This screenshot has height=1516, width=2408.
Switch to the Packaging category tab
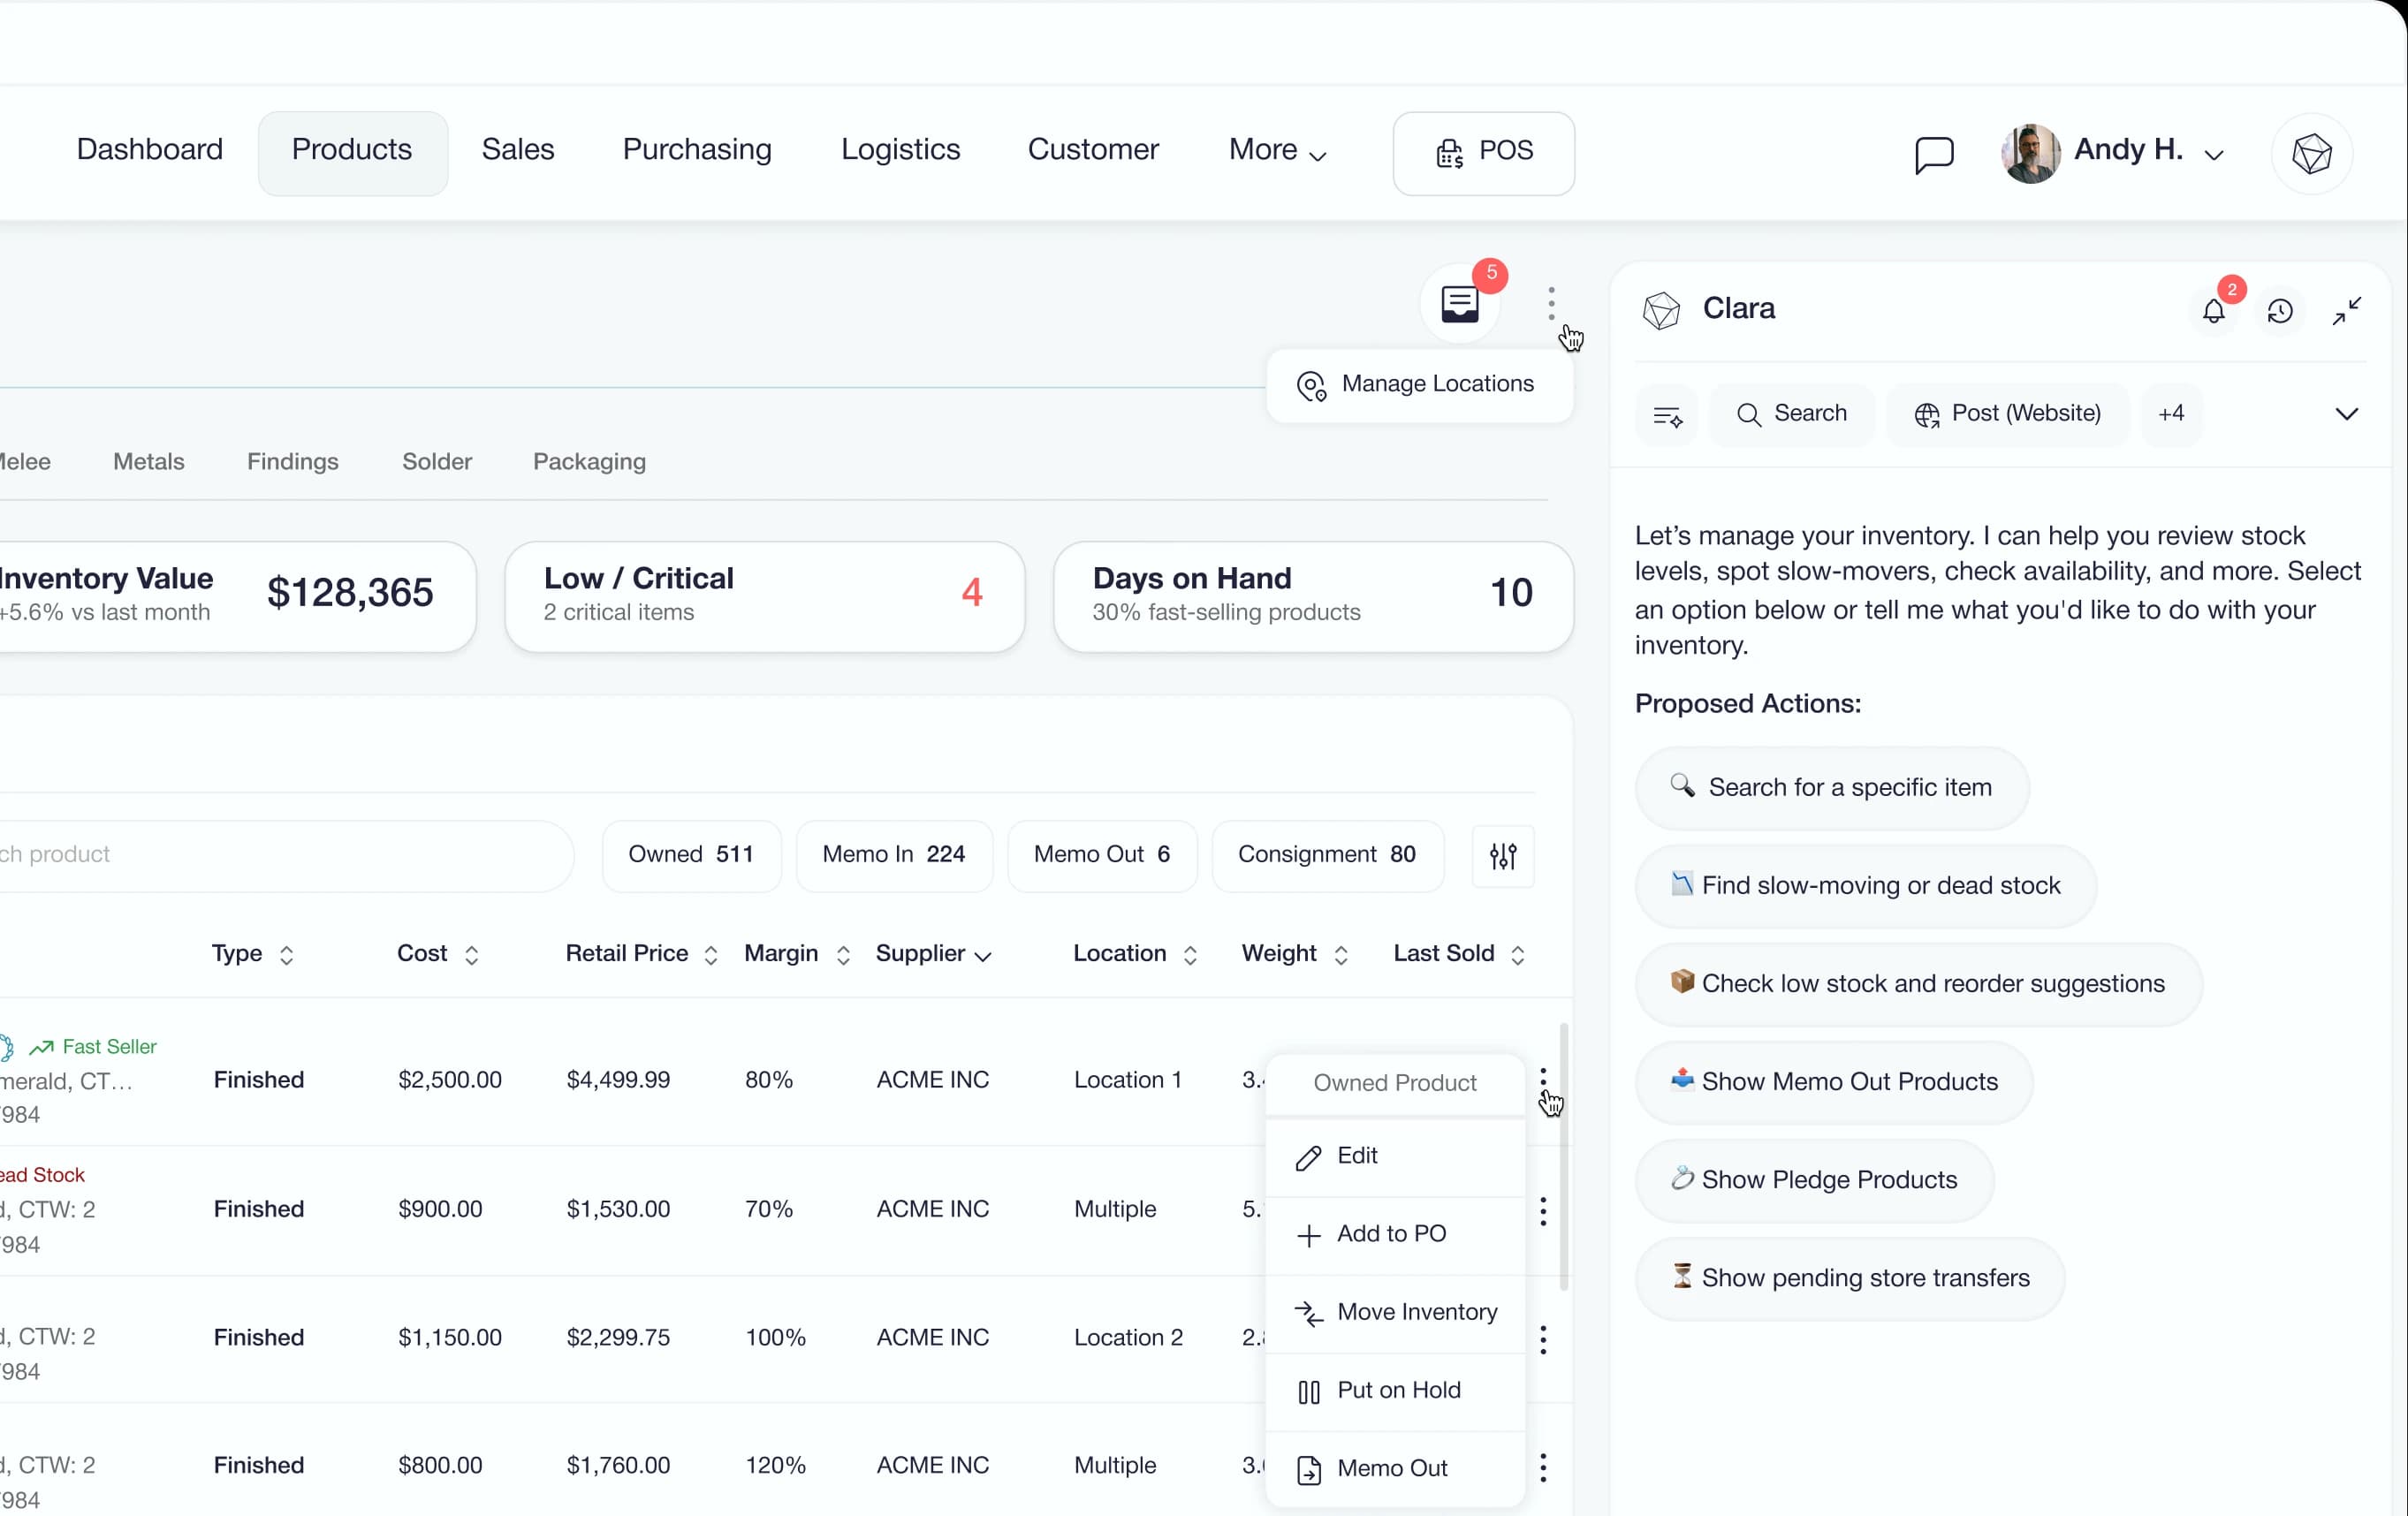tap(589, 462)
